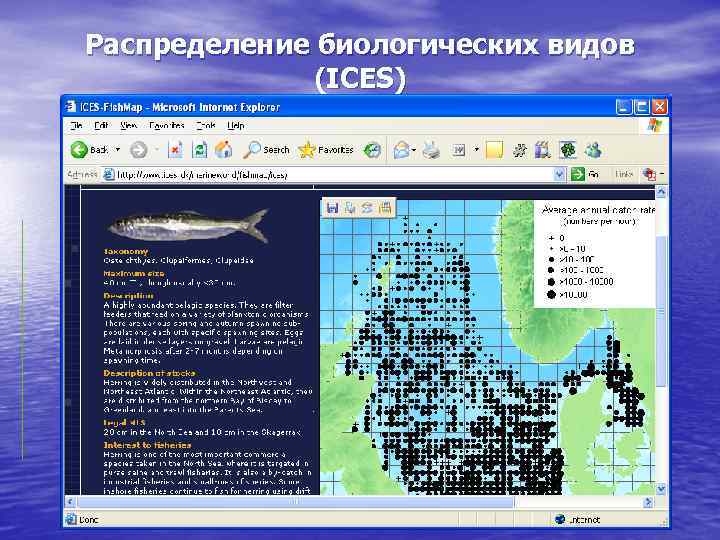
Task: Open the Favorites star button
Action: [x=326, y=150]
